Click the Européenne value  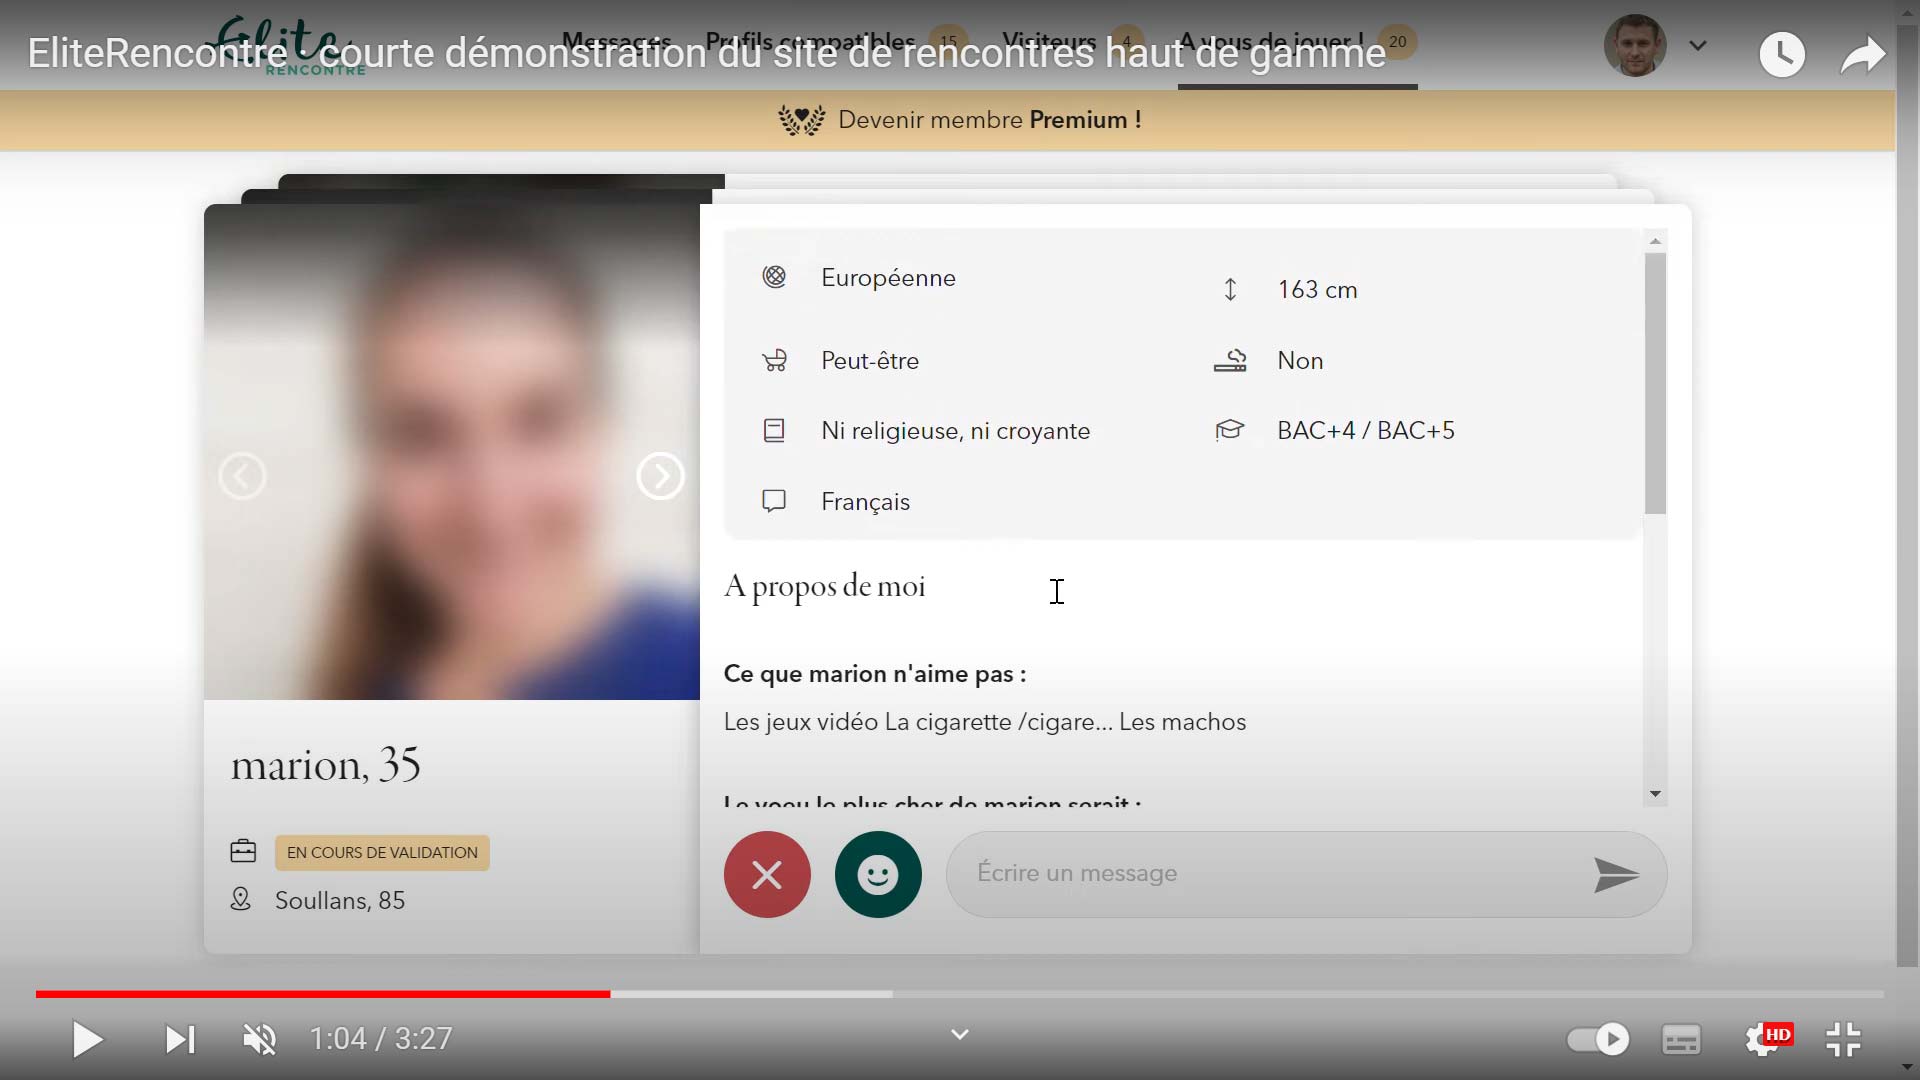pos(888,278)
